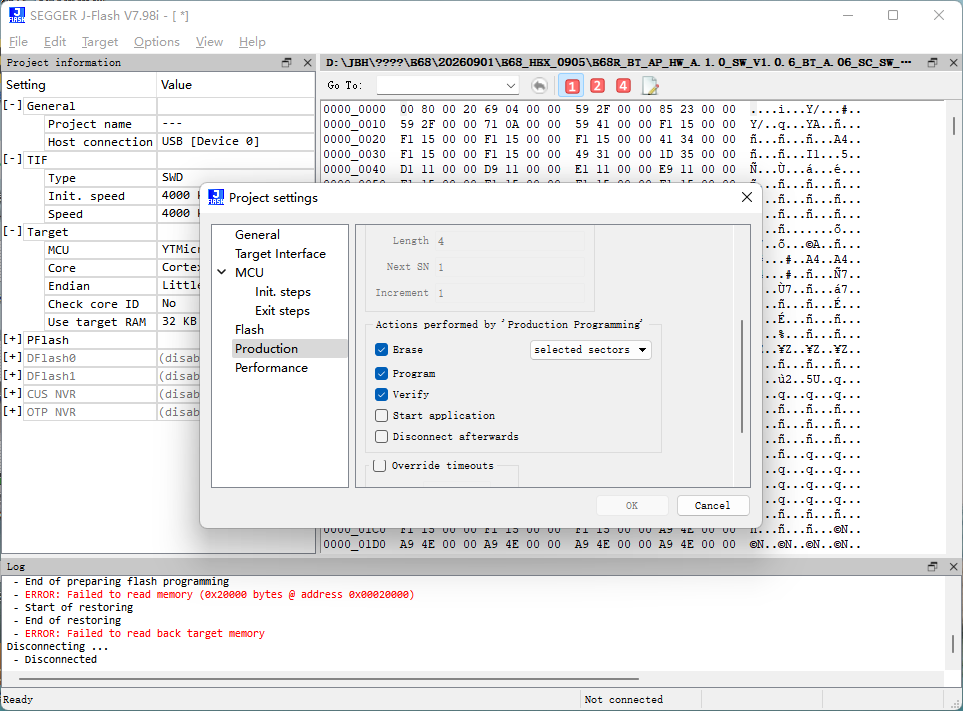The image size is (963, 711).
Task: Click the OK button in Project settings
Action: point(632,505)
